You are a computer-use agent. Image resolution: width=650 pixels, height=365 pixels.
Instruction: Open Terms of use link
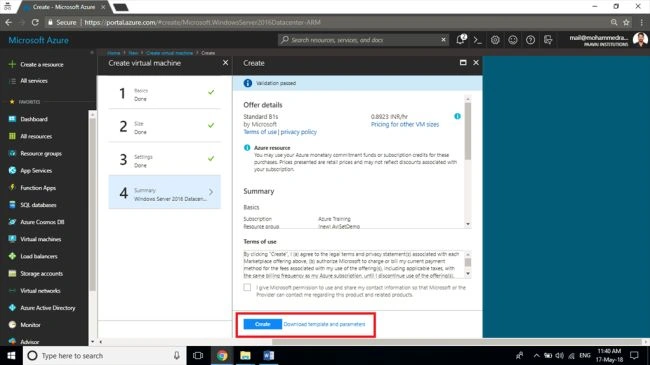(260, 132)
